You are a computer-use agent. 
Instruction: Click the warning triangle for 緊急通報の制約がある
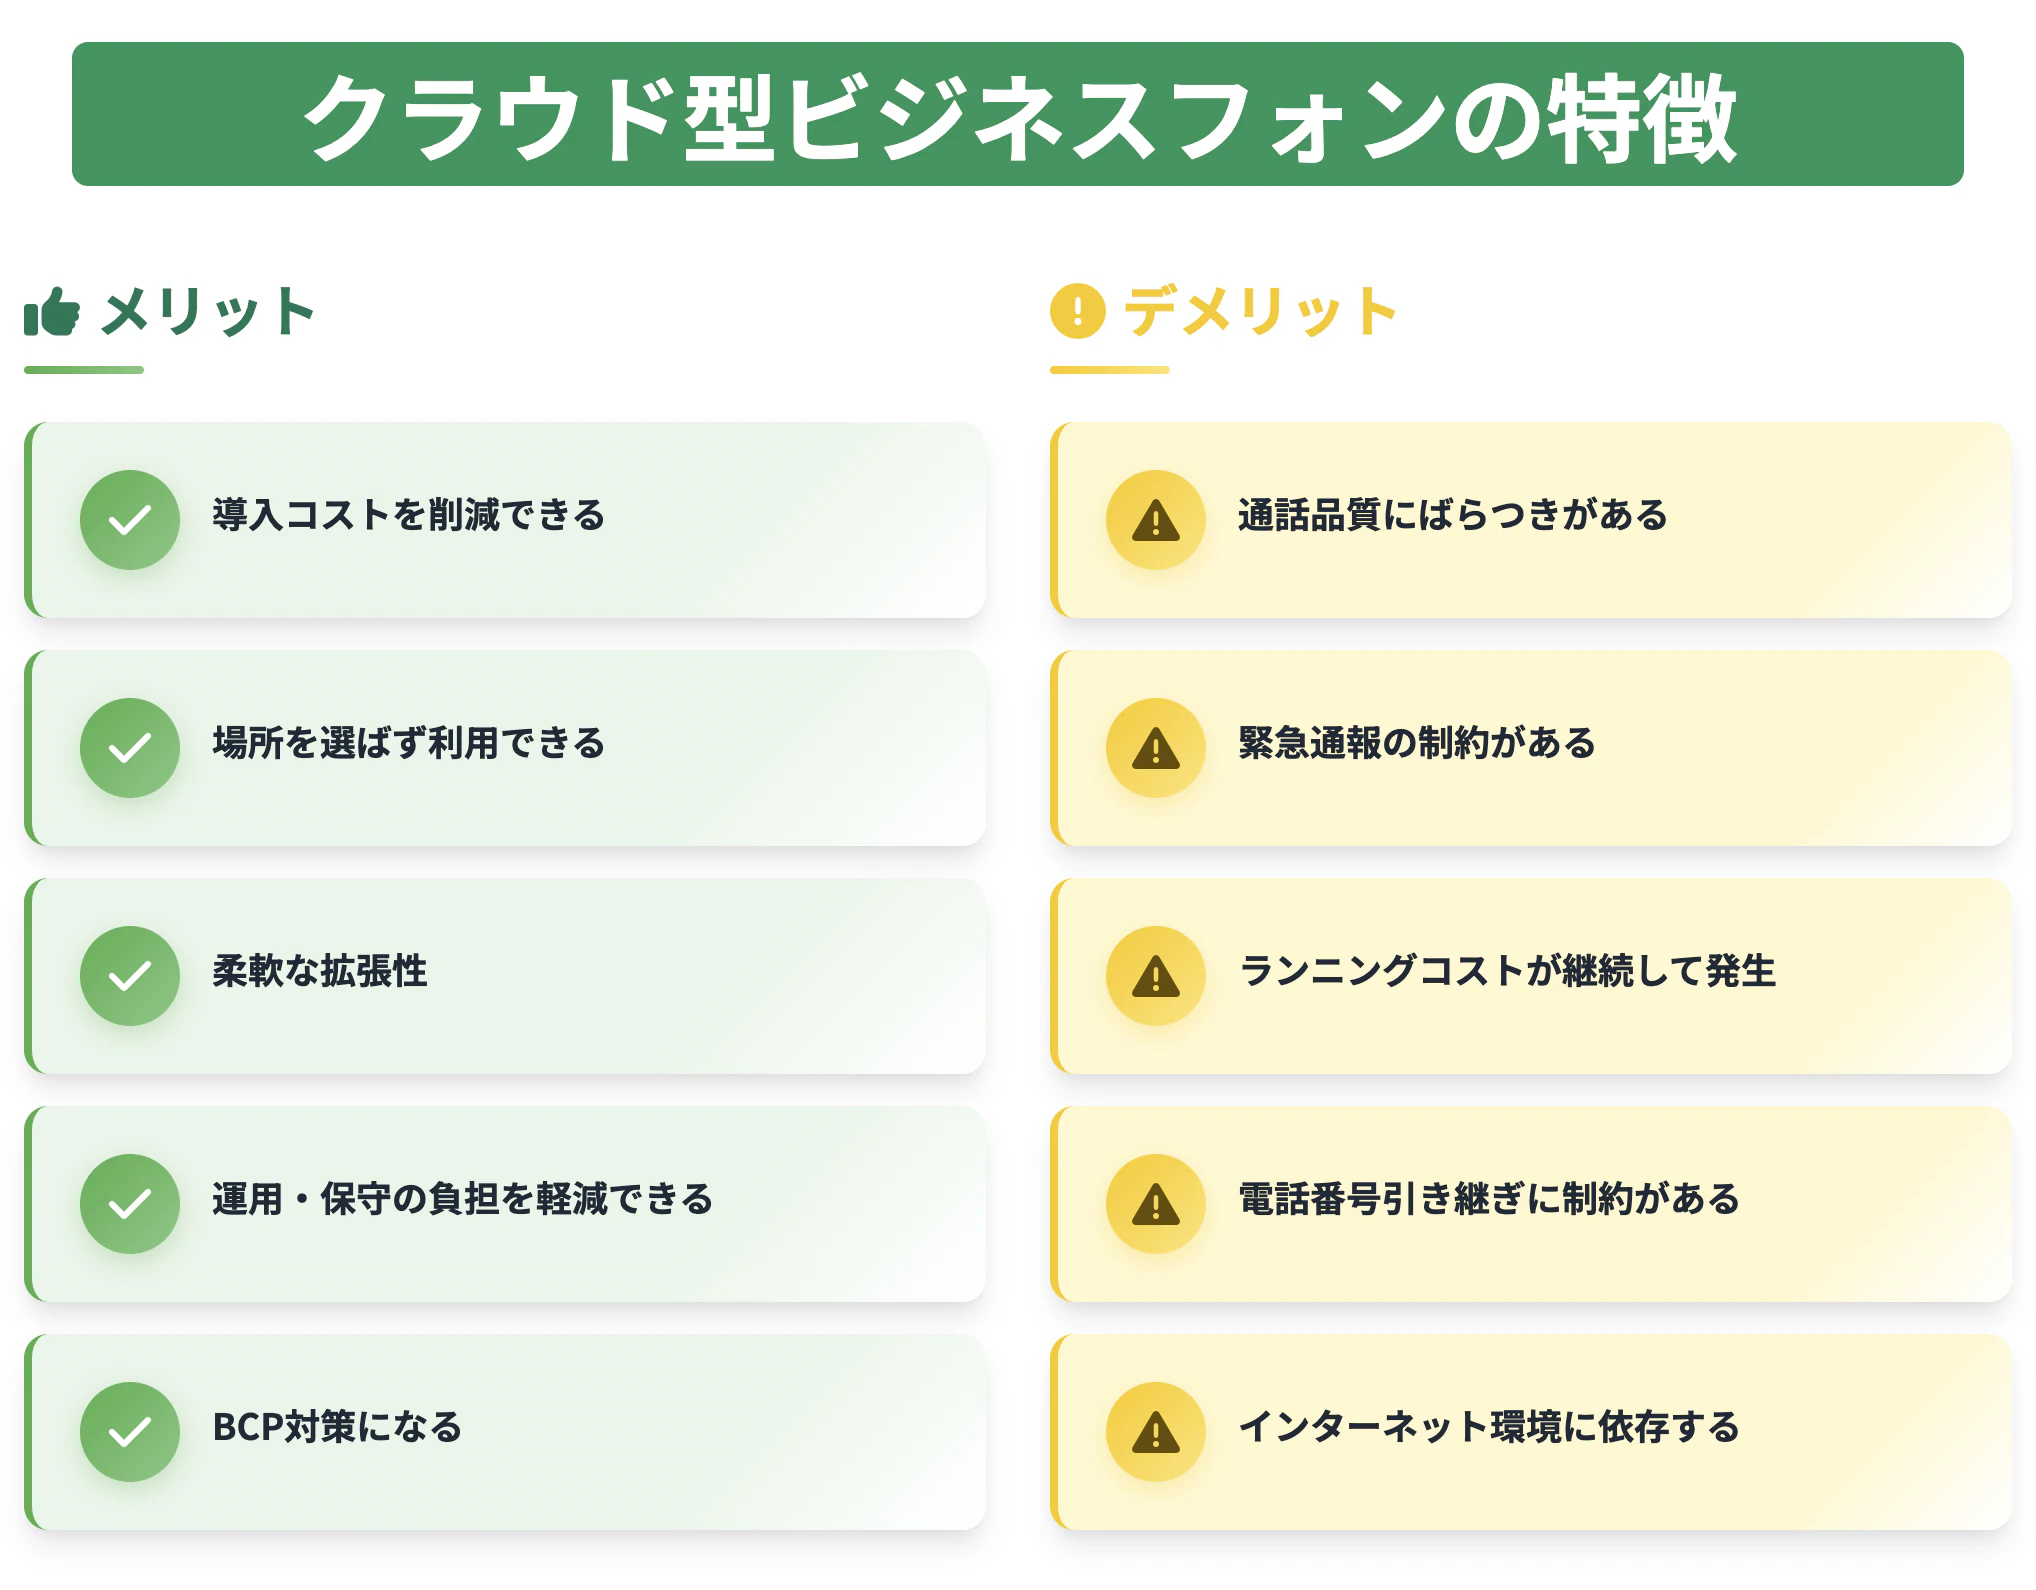[1156, 748]
